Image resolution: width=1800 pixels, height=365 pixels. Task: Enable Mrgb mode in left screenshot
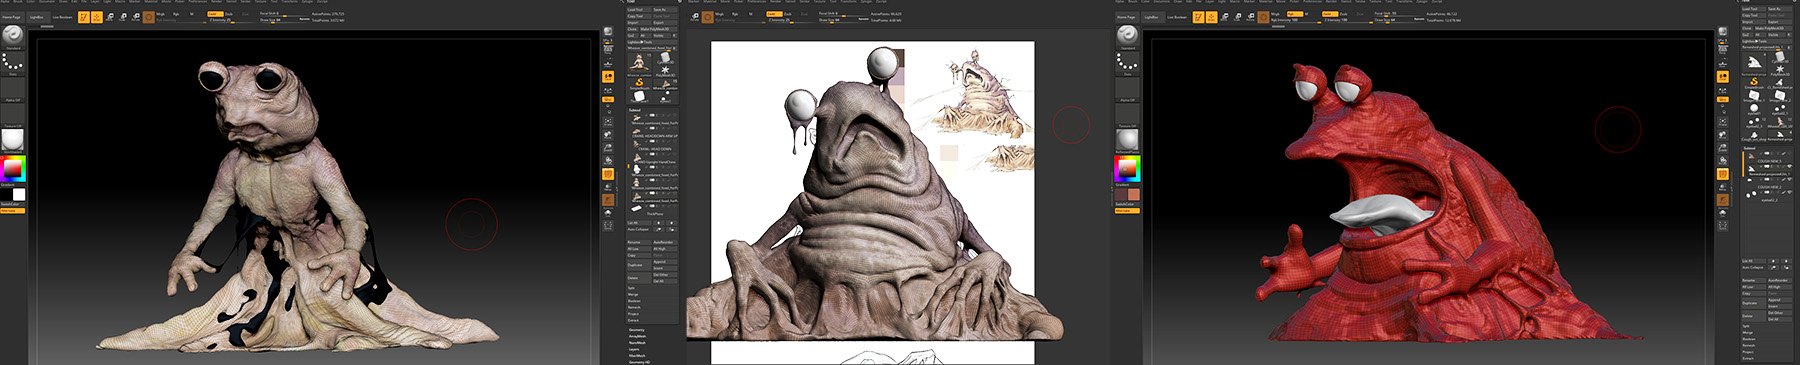coord(161,14)
